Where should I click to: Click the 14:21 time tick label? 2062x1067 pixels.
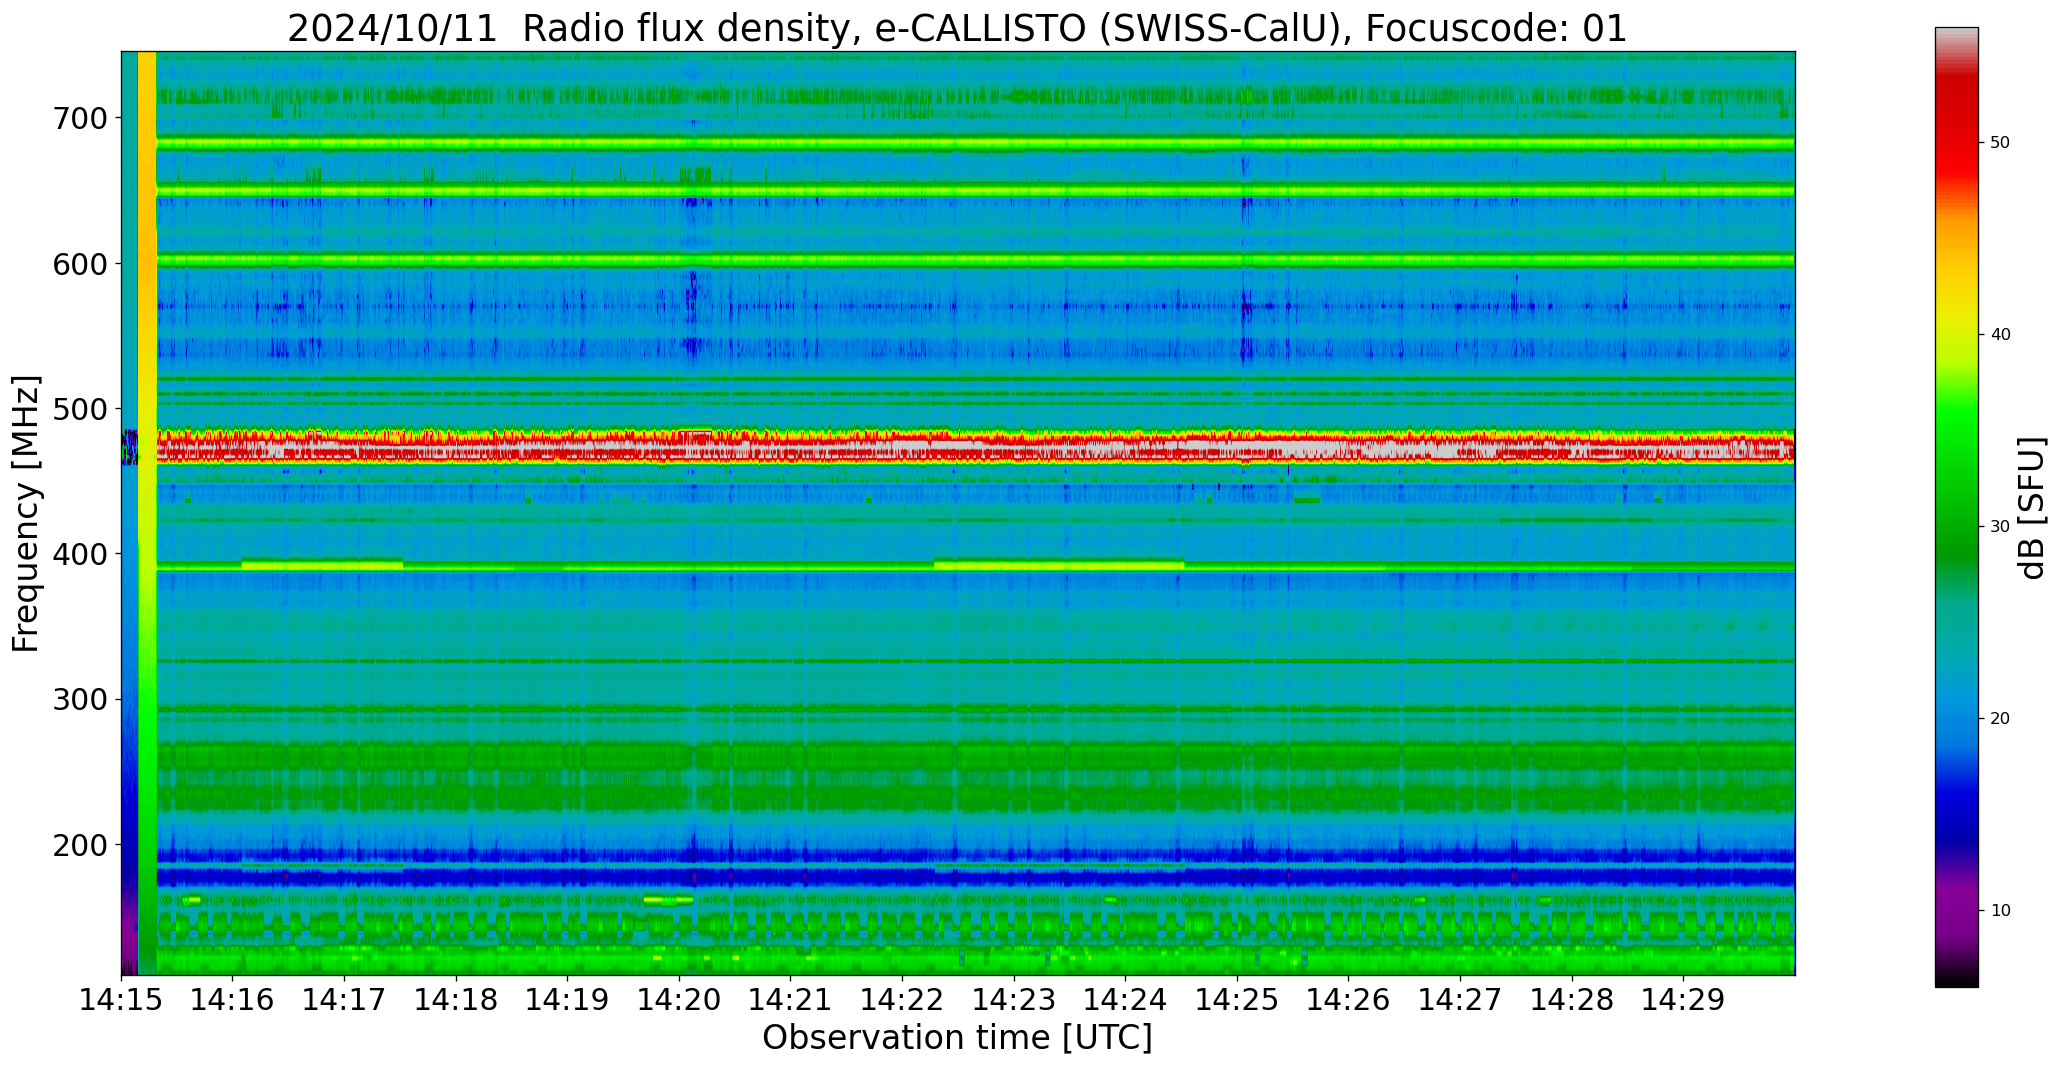[791, 999]
